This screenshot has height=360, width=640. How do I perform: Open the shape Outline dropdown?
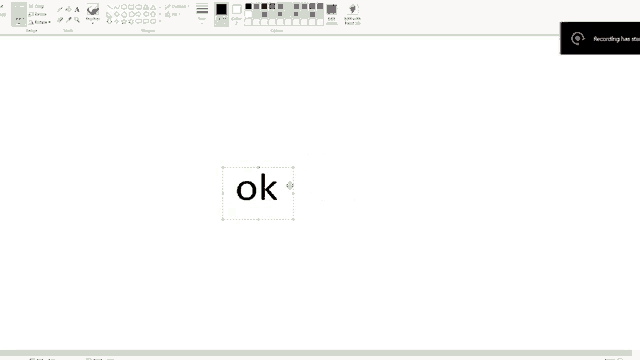click(x=177, y=7)
